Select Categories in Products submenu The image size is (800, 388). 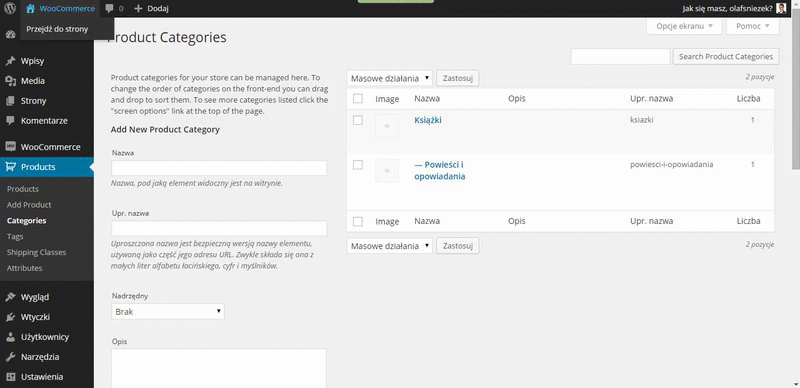click(27, 221)
